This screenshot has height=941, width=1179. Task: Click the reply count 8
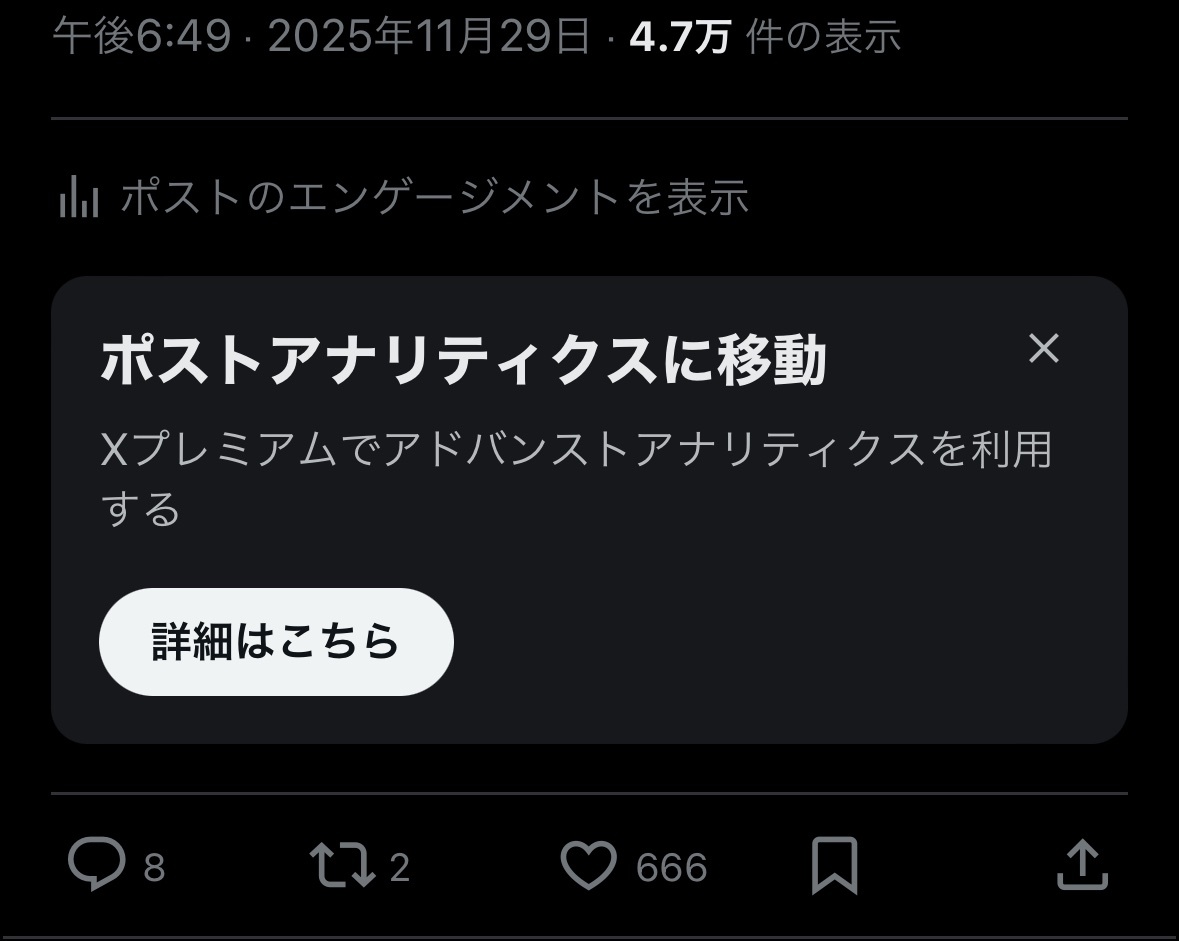click(154, 867)
